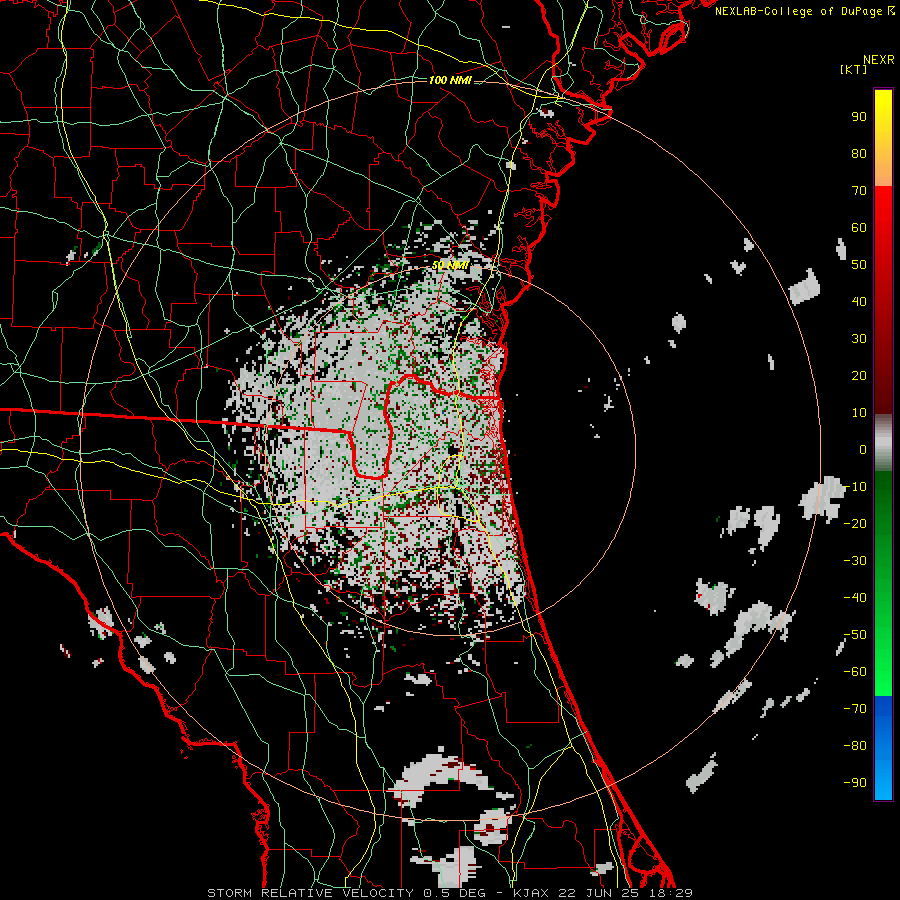Click the positive 10 scale value
The width and height of the screenshot is (900, 900).
(859, 413)
